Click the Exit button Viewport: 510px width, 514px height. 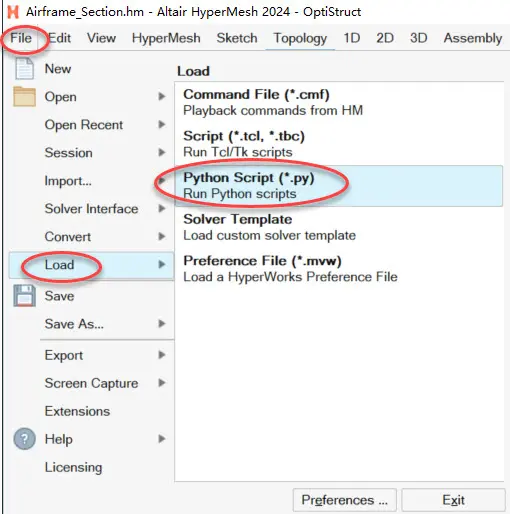pos(453,500)
